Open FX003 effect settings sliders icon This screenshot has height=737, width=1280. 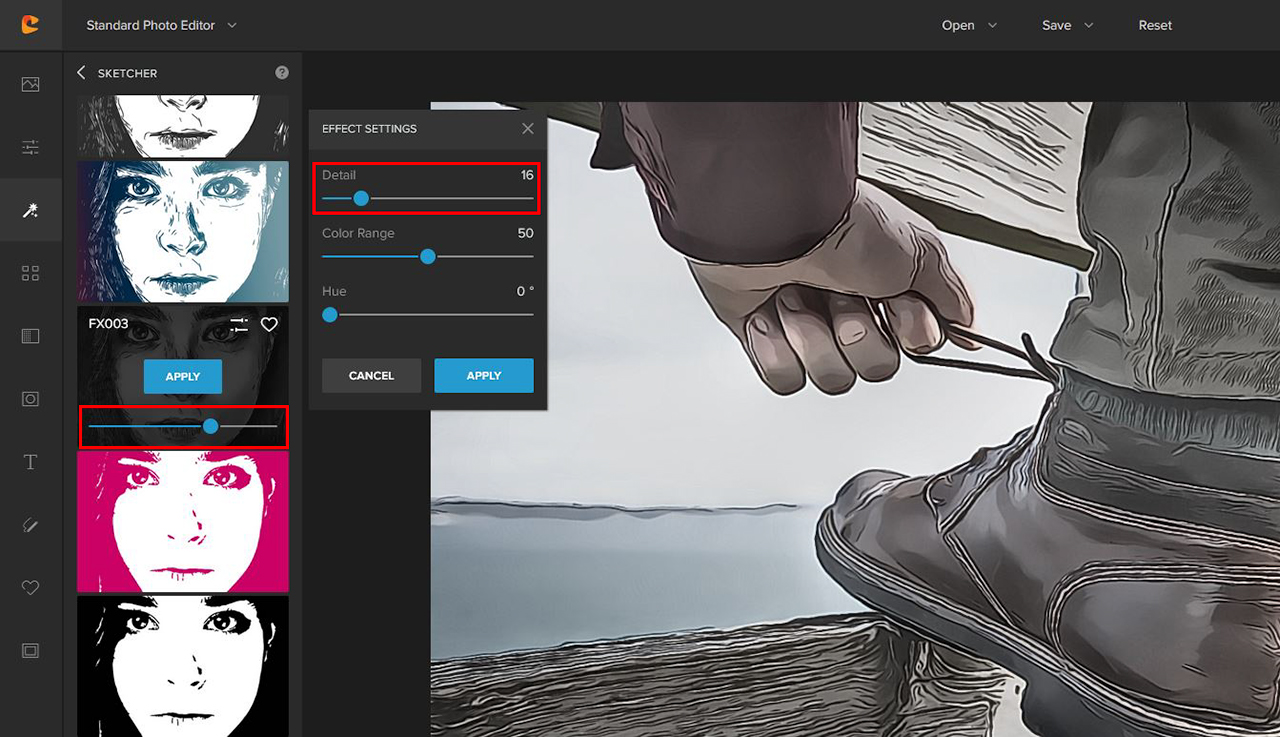[x=239, y=325]
